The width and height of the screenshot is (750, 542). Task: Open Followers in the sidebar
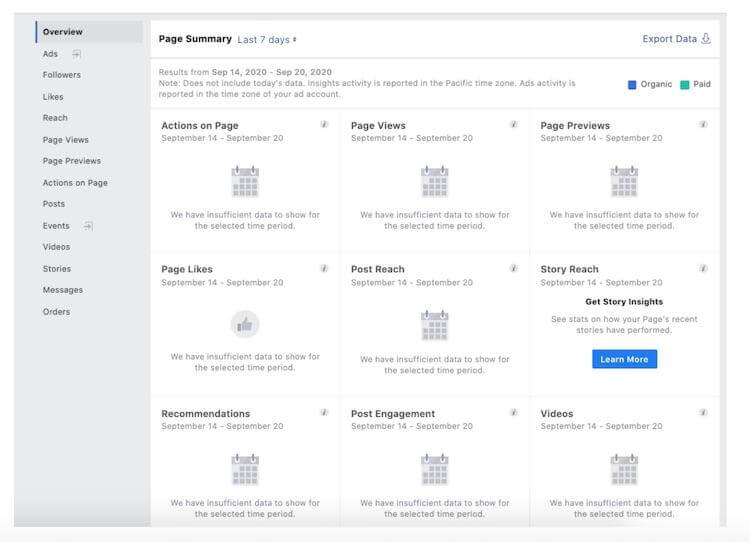tap(62, 75)
